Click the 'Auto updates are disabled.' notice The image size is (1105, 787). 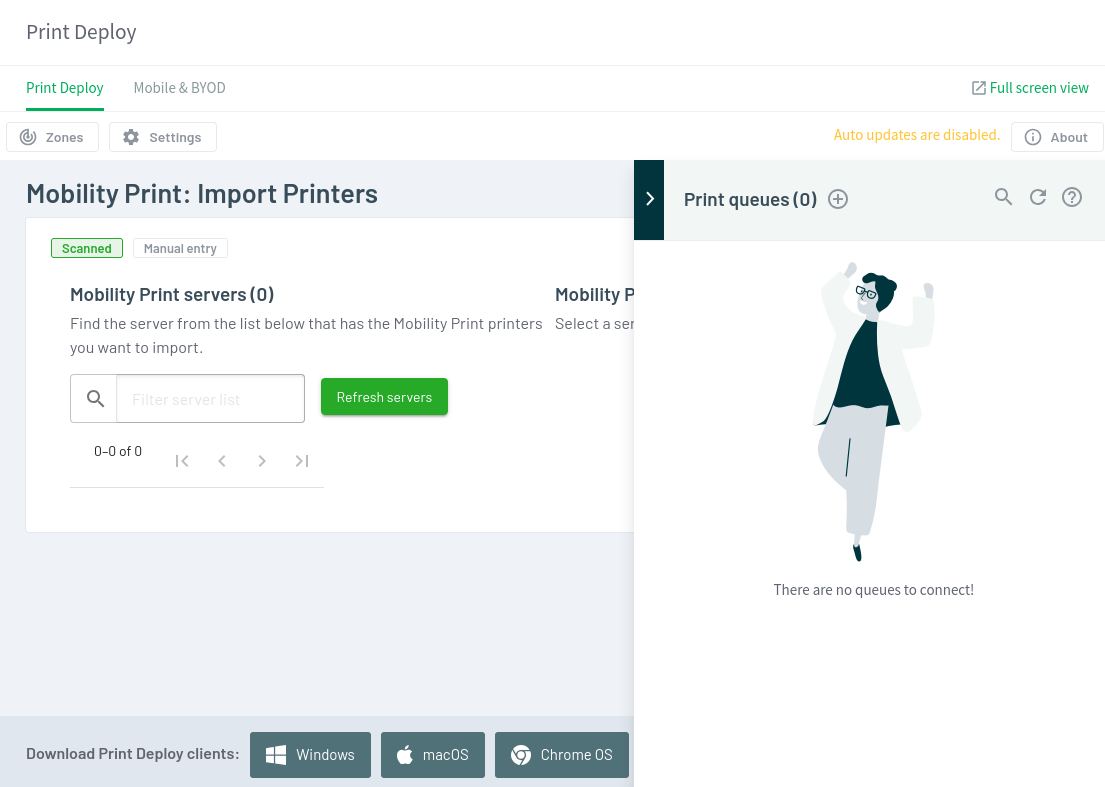[x=916, y=135]
